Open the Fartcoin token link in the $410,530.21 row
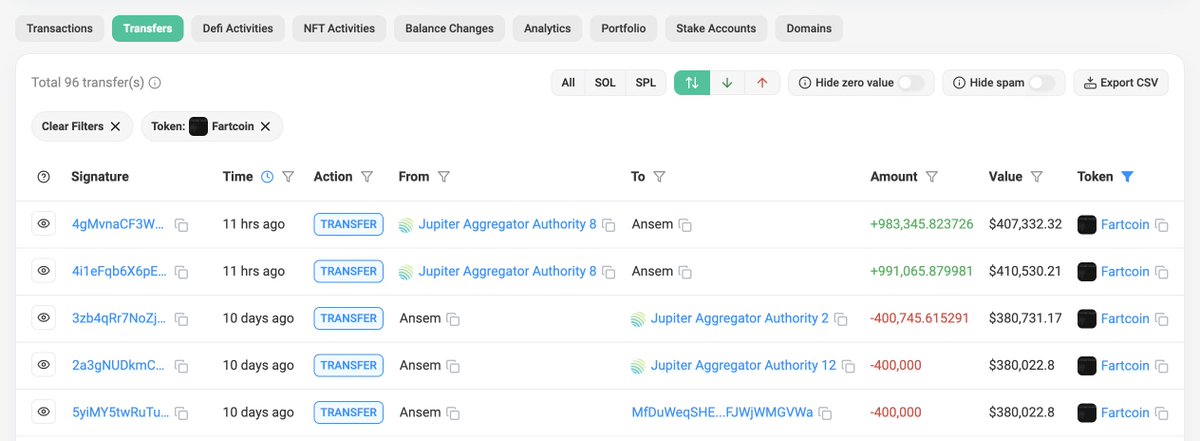Image resolution: width=1200 pixels, height=441 pixels. [1125, 272]
